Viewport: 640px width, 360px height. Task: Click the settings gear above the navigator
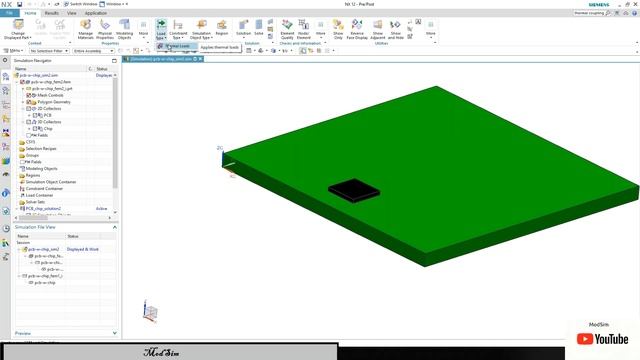tap(5, 60)
